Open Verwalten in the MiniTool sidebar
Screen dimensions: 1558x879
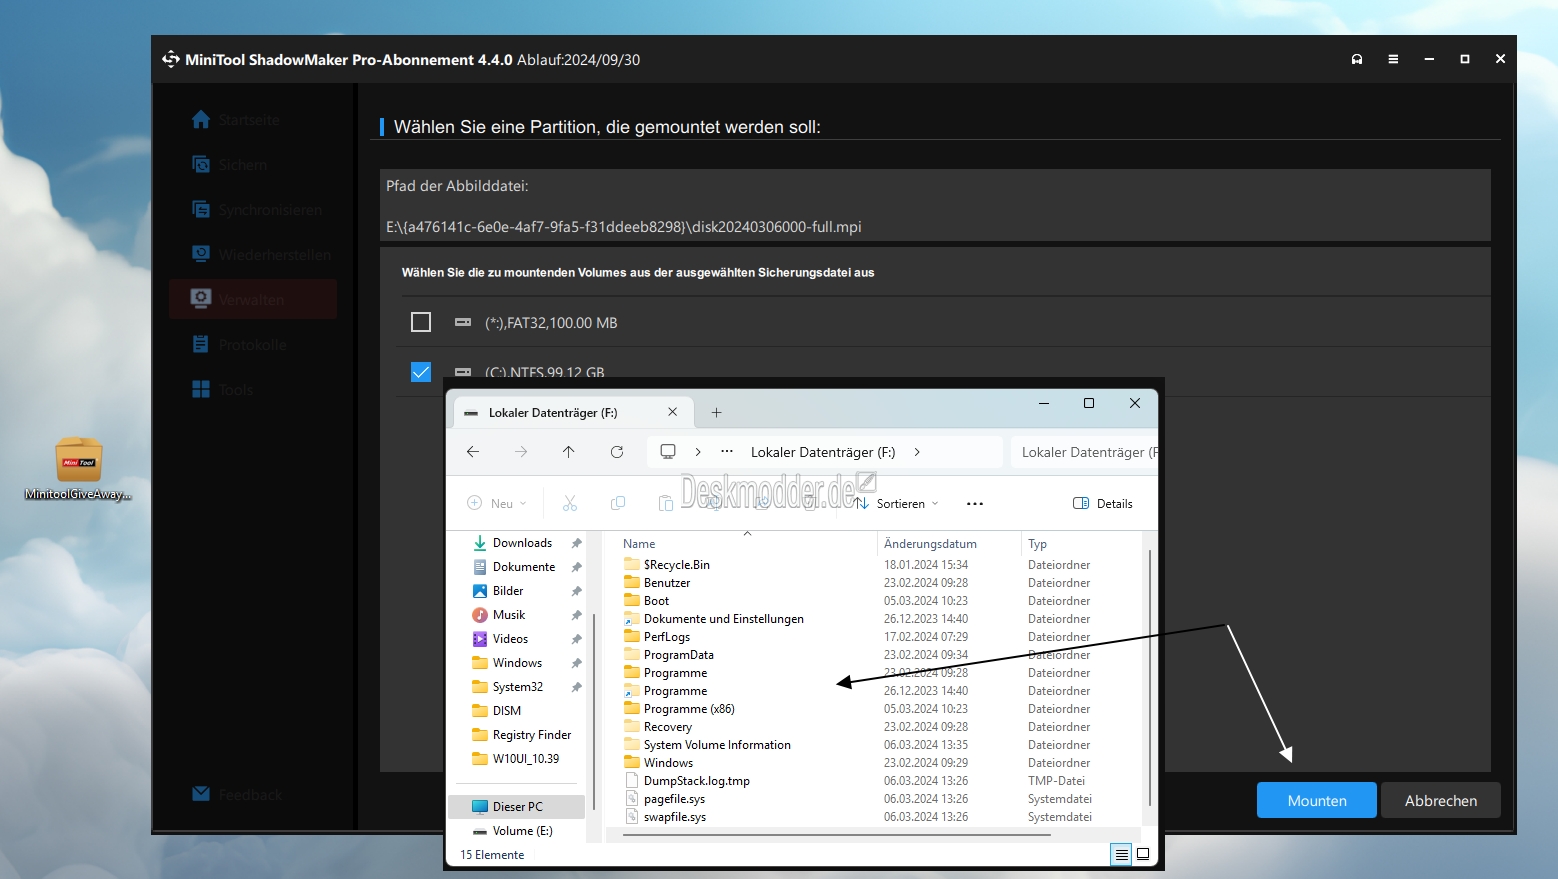pyautogui.click(x=251, y=300)
